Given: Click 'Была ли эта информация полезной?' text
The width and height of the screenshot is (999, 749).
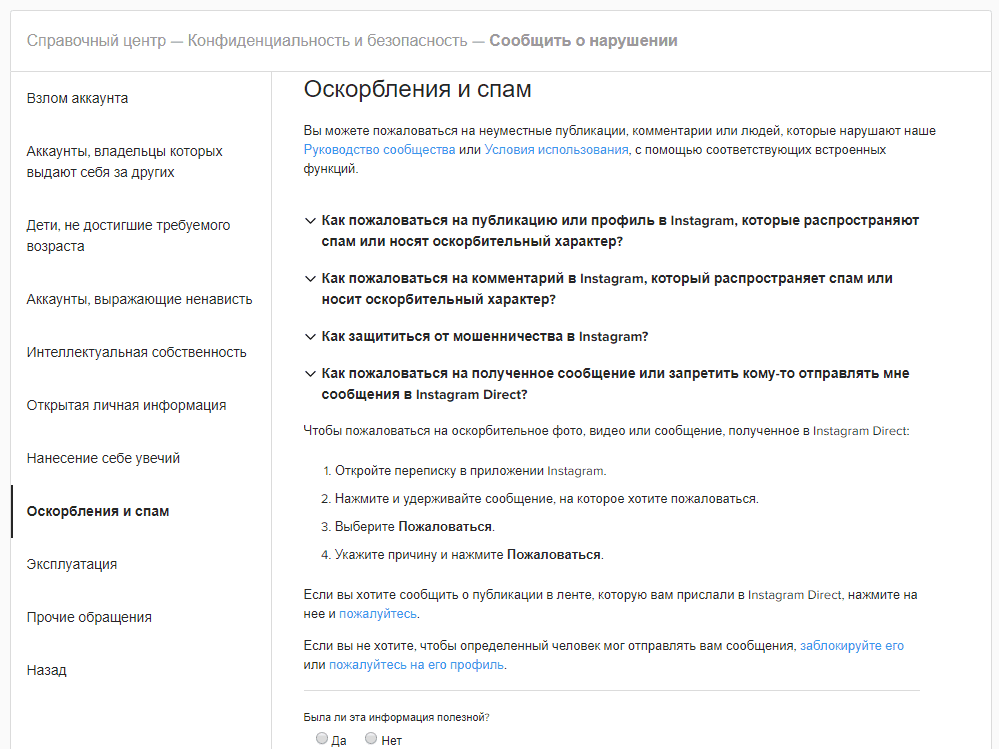Looking at the screenshot, I should 396,717.
